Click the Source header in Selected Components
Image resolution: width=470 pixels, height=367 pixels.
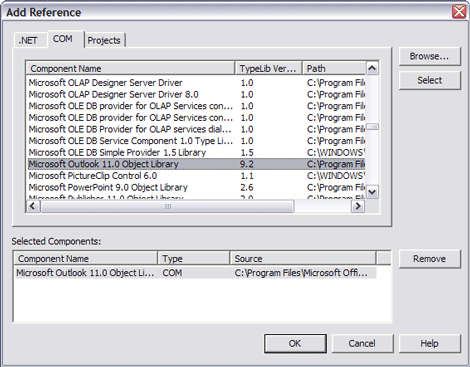click(303, 259)
